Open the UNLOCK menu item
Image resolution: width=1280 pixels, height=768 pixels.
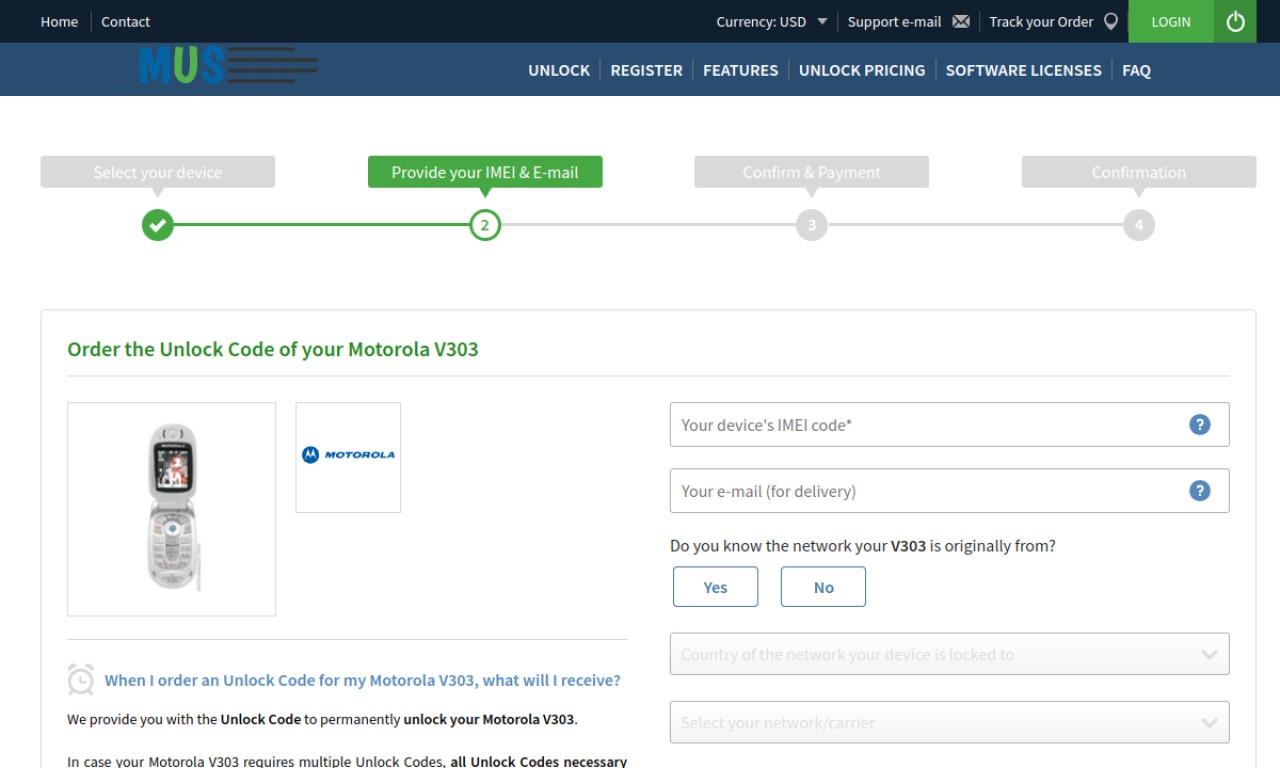pyautogui.click(x=559, y=70)
